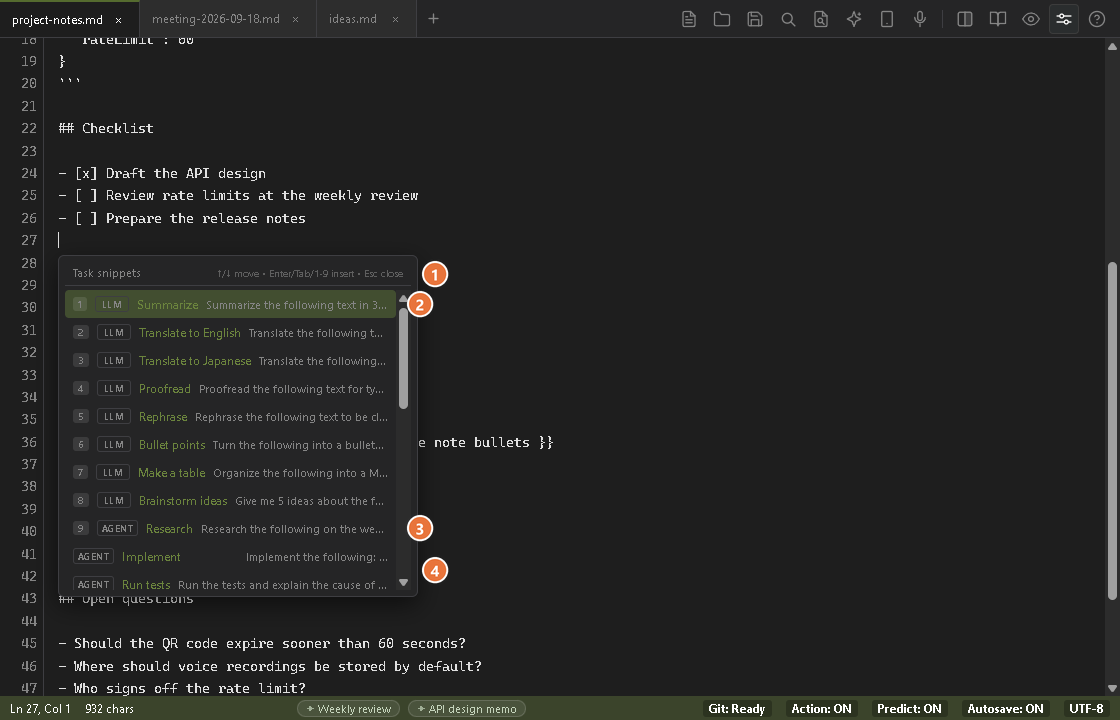Click the 932 chars counter
Image resolution: width=1120 pixels, height=720 pixels.
109,709
